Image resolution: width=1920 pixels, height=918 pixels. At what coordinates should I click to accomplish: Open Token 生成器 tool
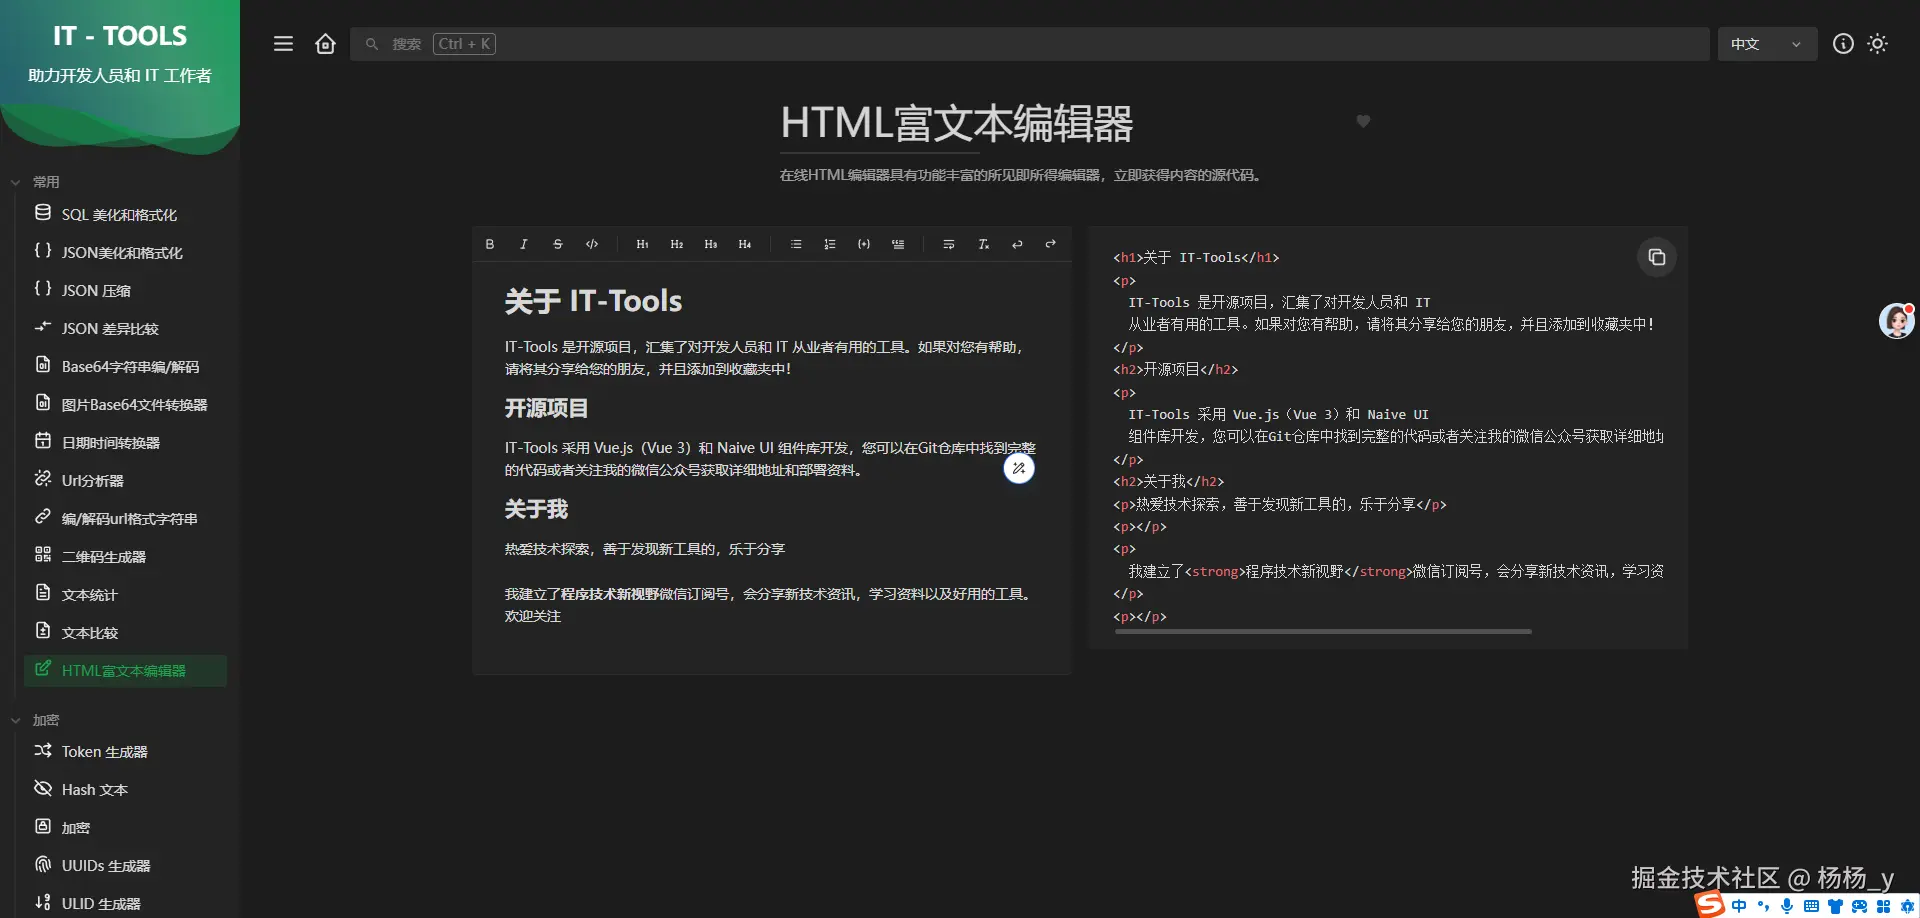(125, 751)
